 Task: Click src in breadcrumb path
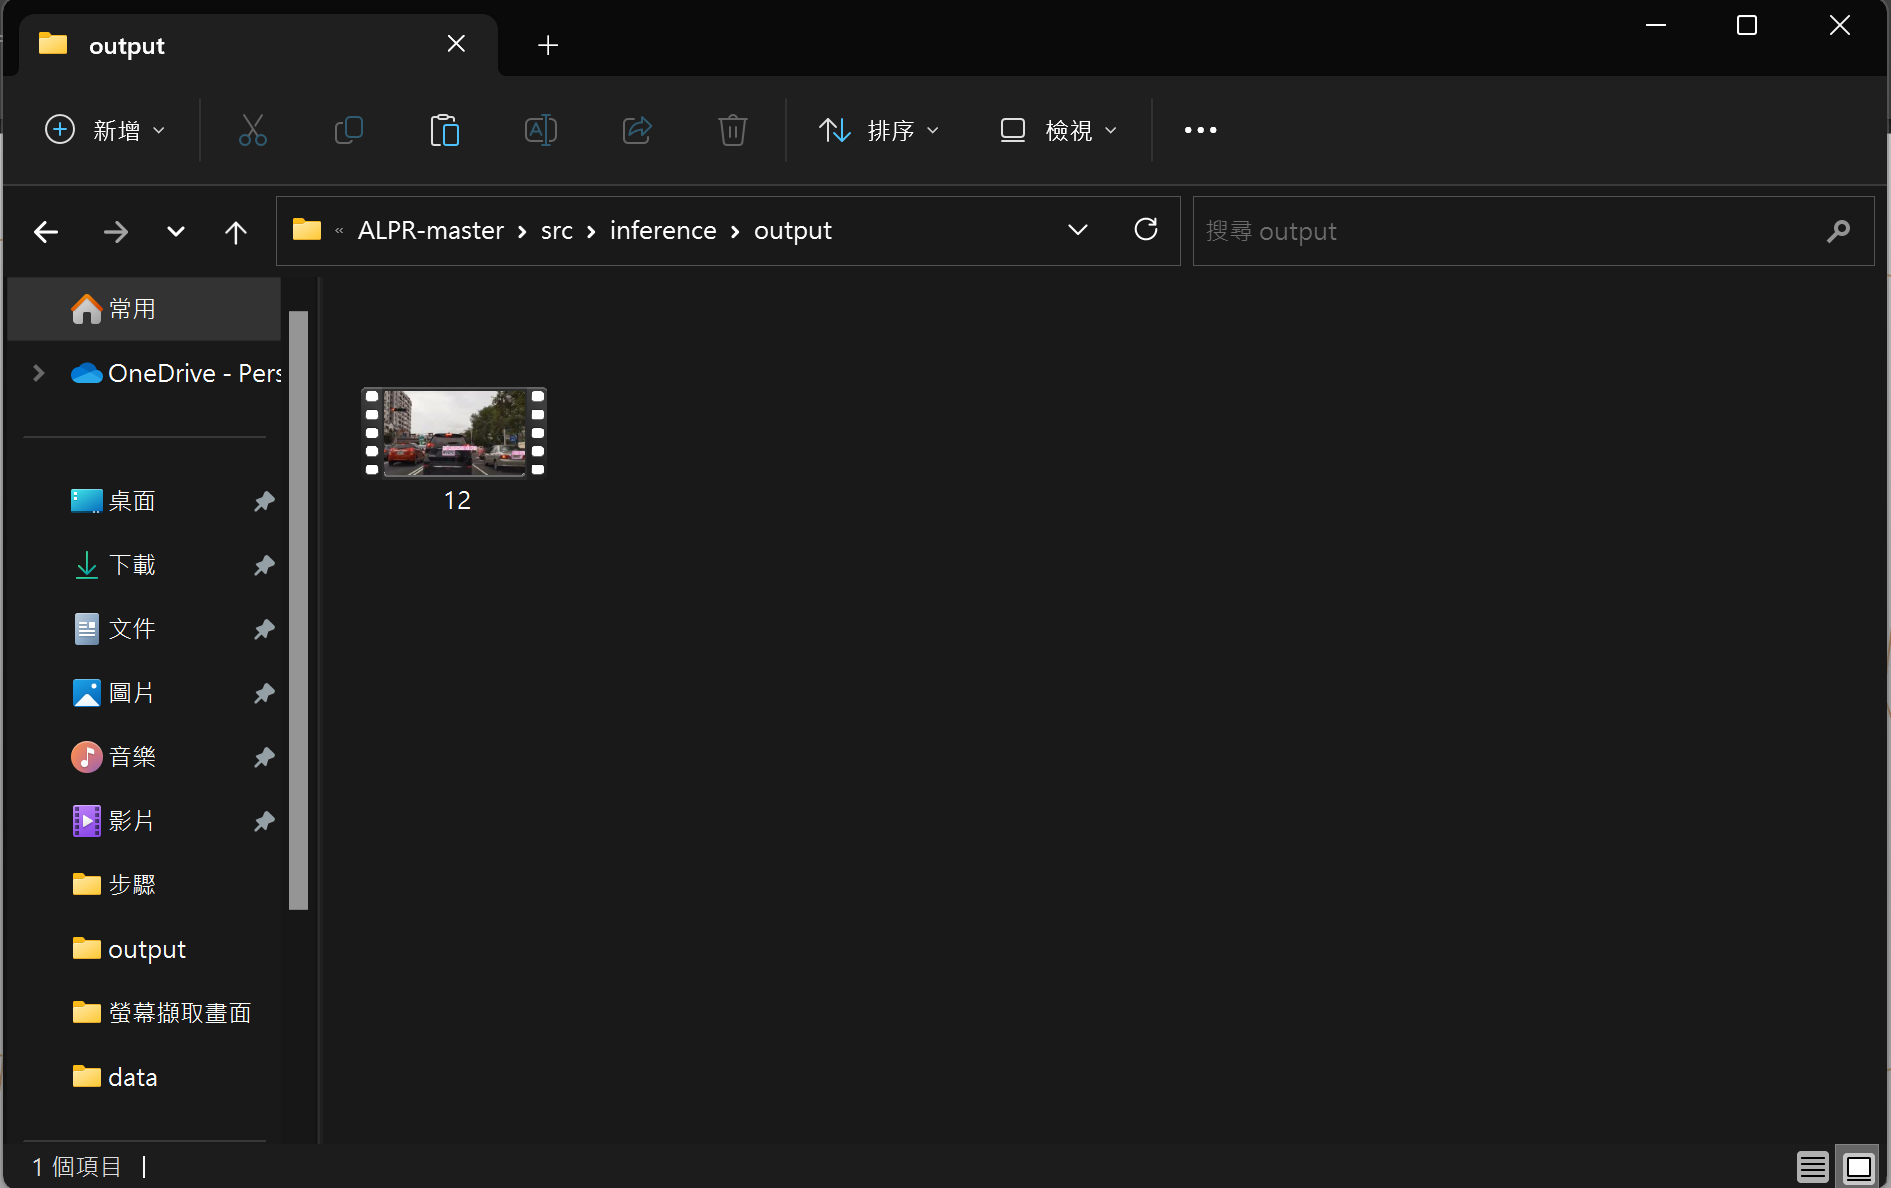[x=557, y=231]
